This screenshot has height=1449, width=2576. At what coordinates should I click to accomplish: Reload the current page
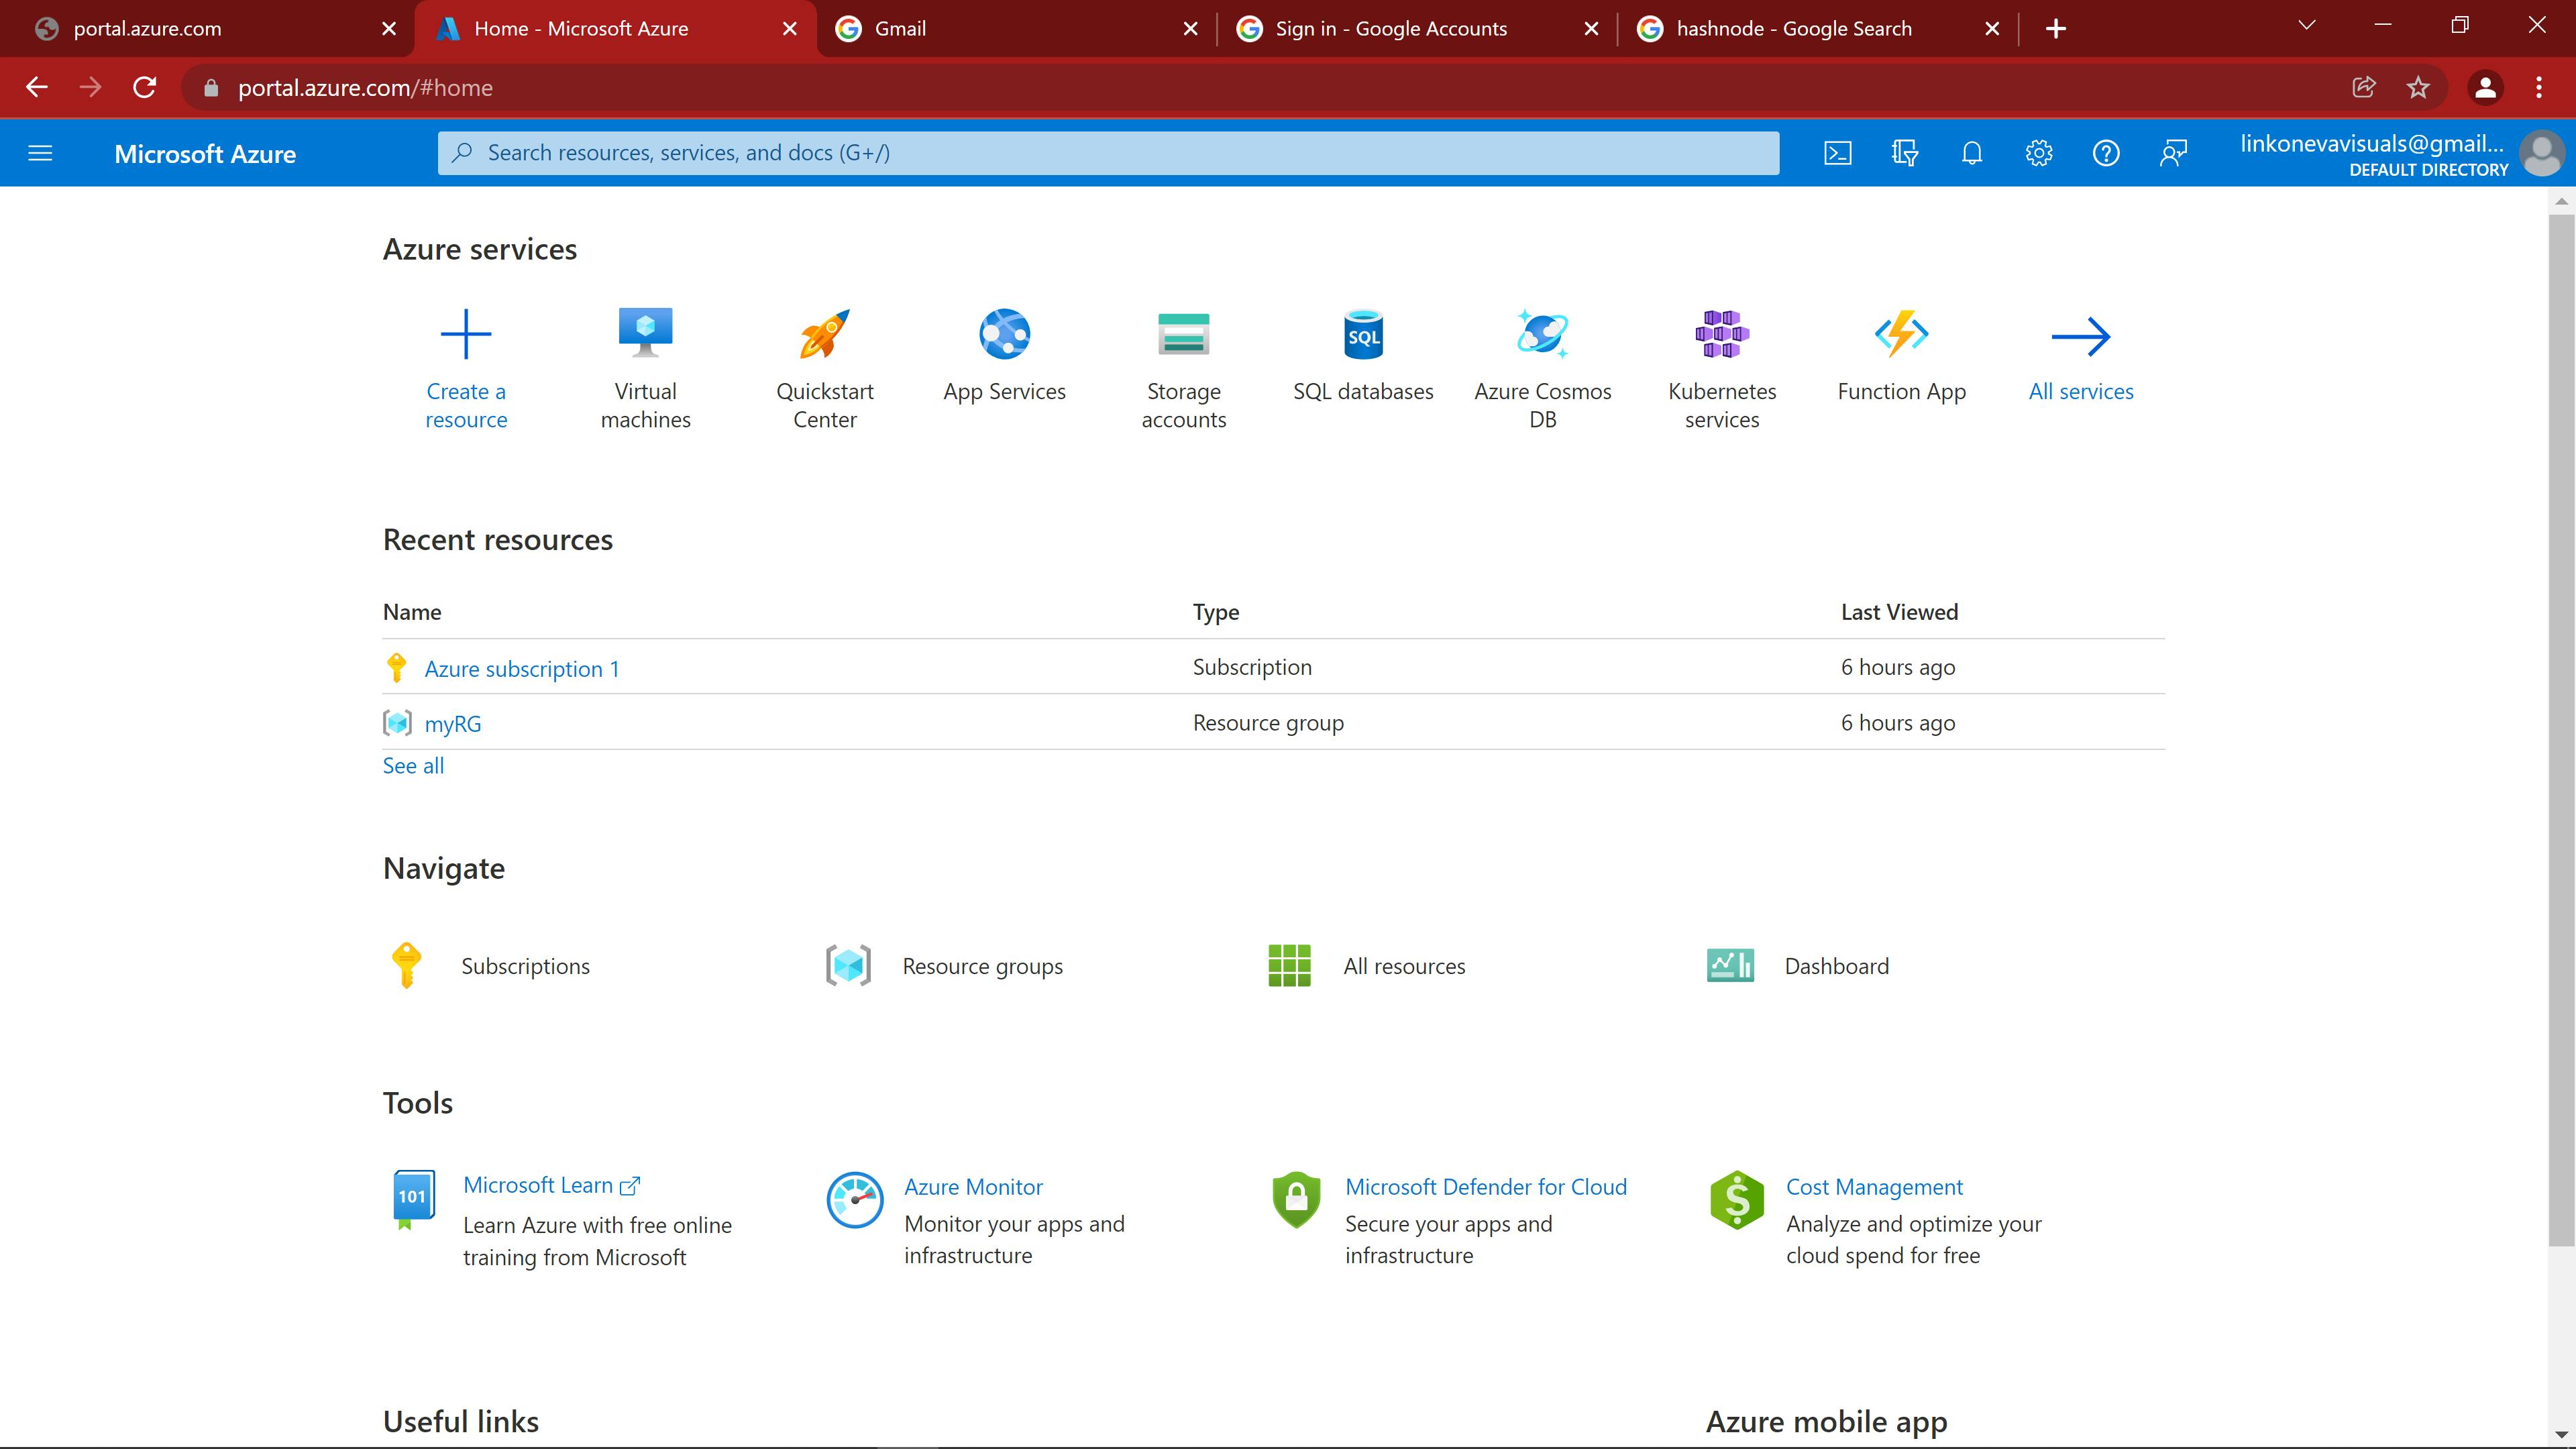tap(145, 88)
